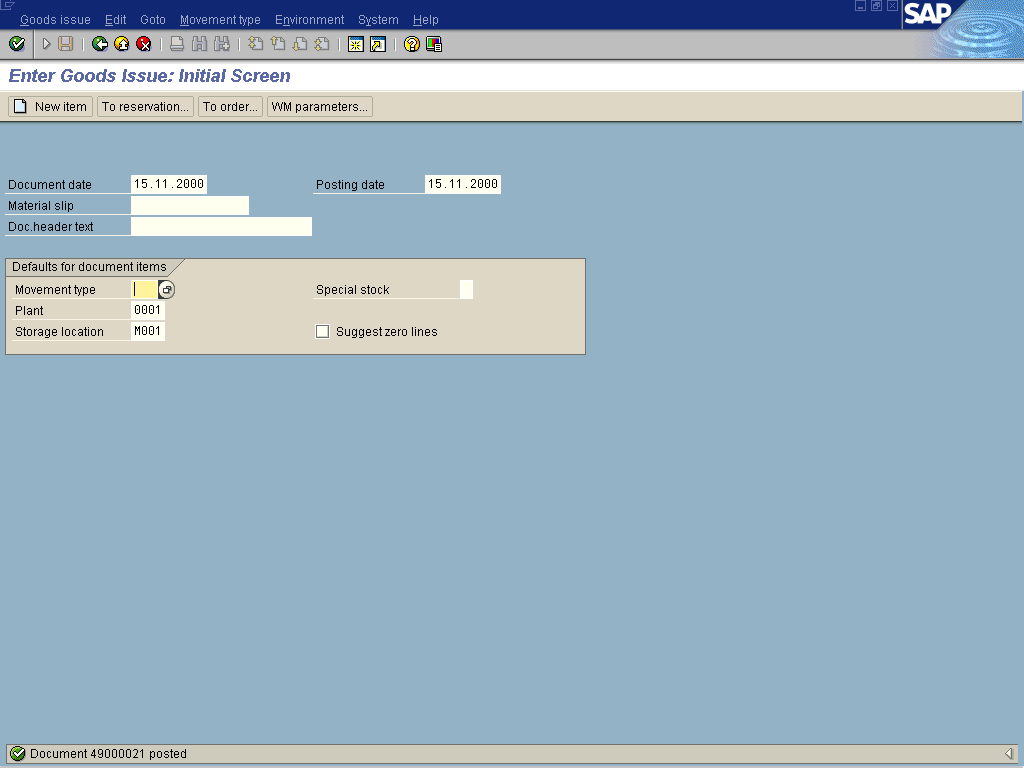Screen dimensions: 1024x768
Task: Click the yellow Exit icon
Action: 121,44
